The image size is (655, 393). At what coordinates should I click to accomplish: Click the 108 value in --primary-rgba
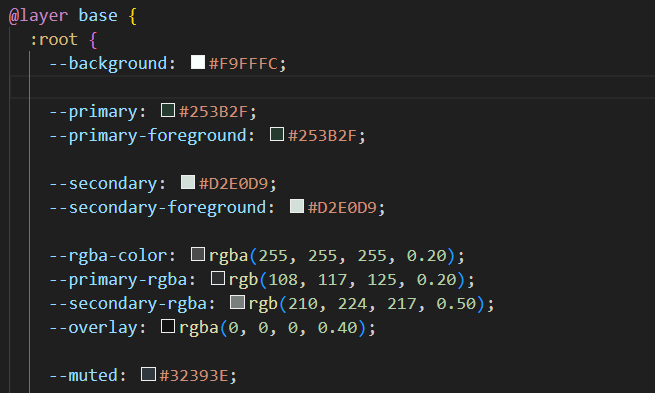283,280
